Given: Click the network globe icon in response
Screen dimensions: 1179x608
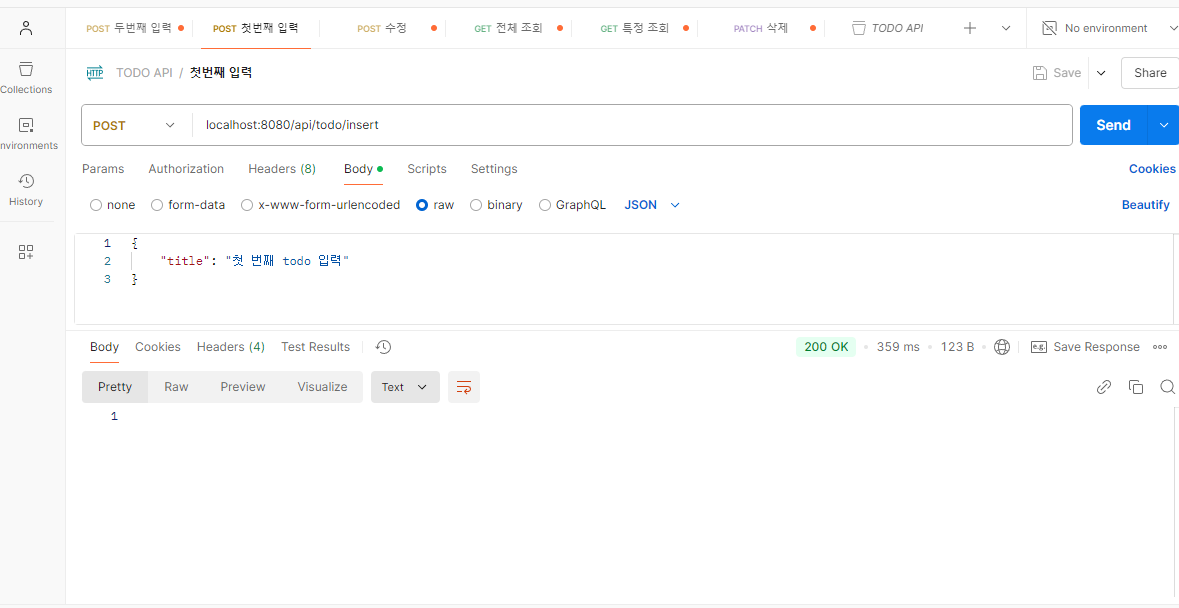Looking at the screenshot, I should pyautogui.click(x=1002, y=347).
